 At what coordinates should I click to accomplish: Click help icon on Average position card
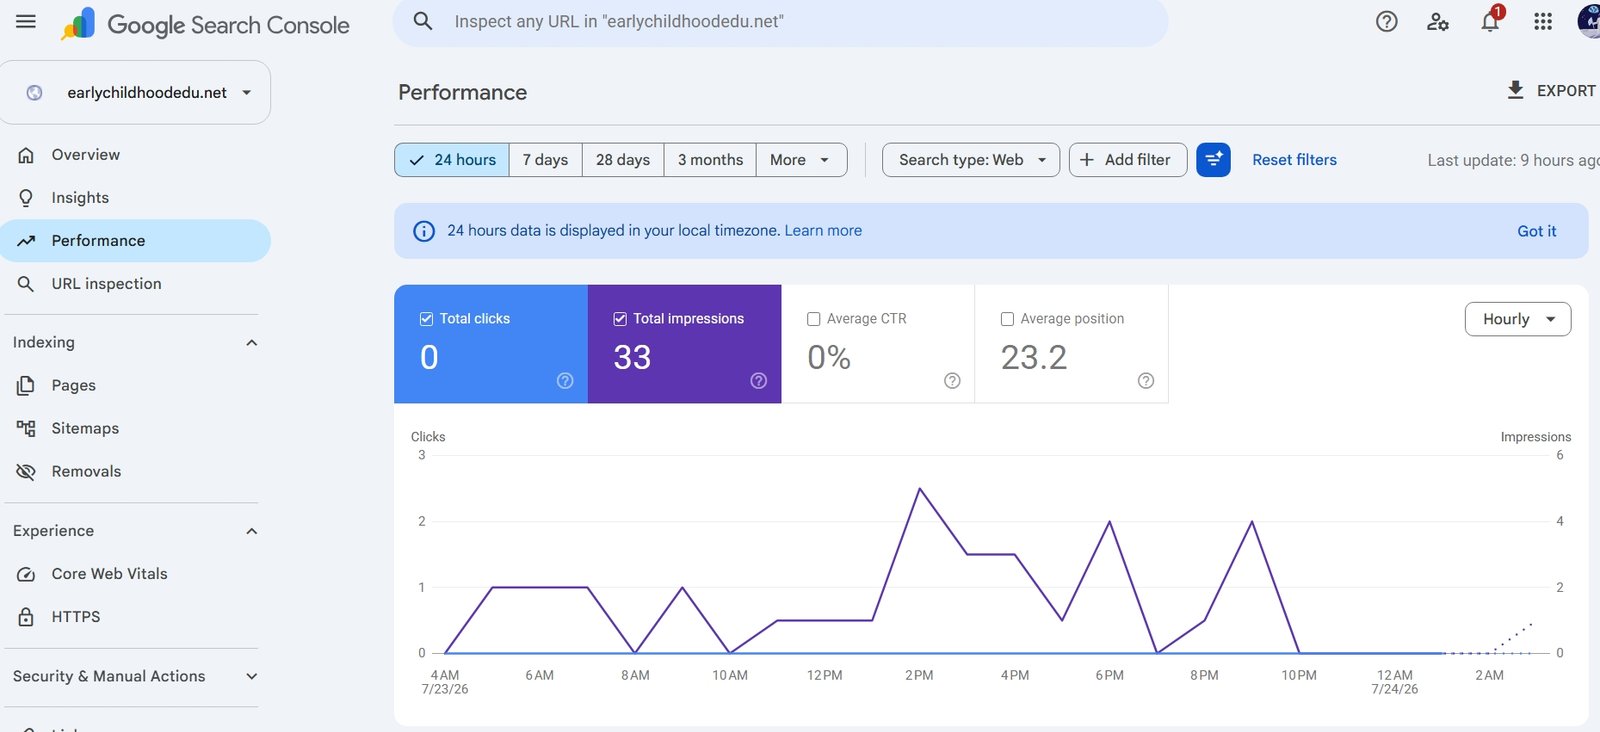(1146, 380)
